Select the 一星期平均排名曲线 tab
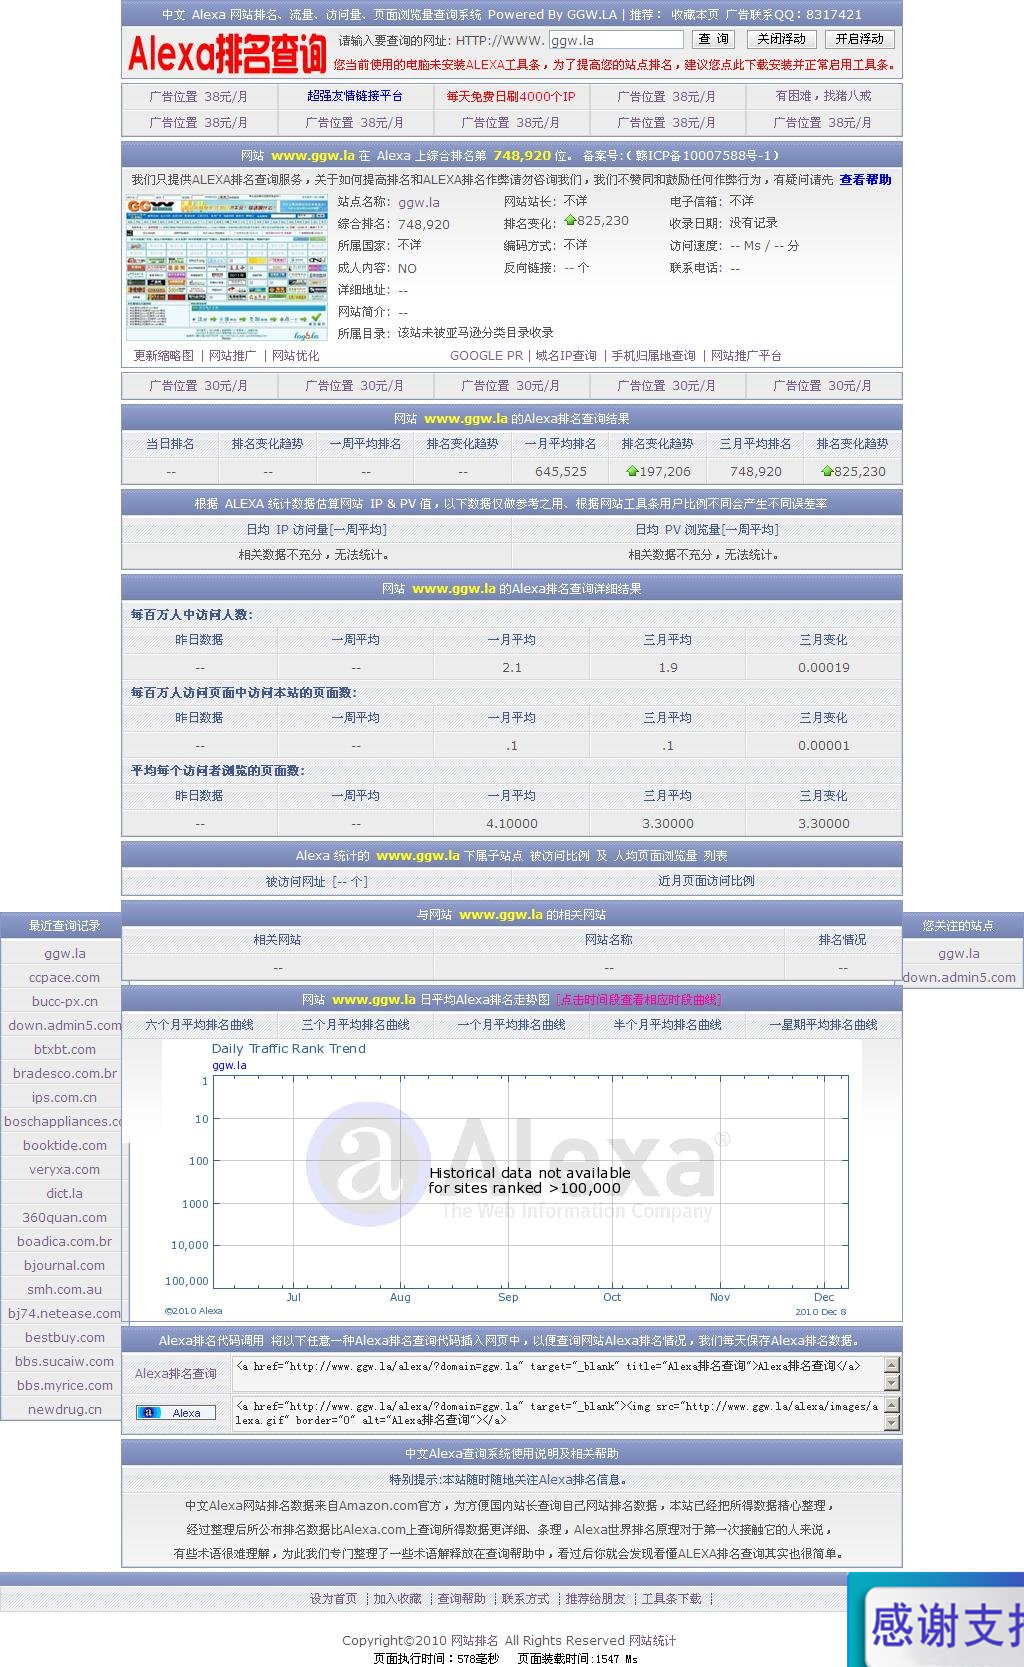The image size is (1024, 1667). click(824, 1025)
